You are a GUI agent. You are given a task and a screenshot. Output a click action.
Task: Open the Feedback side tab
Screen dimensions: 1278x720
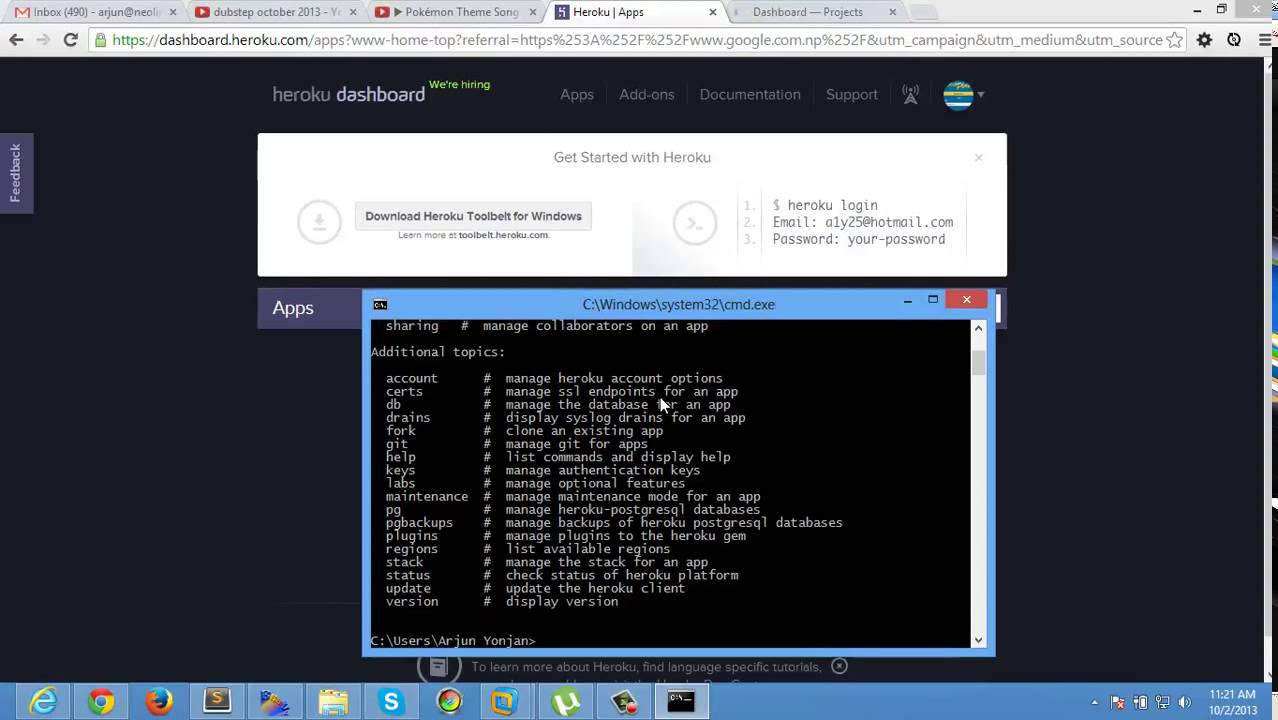[16, 173]
